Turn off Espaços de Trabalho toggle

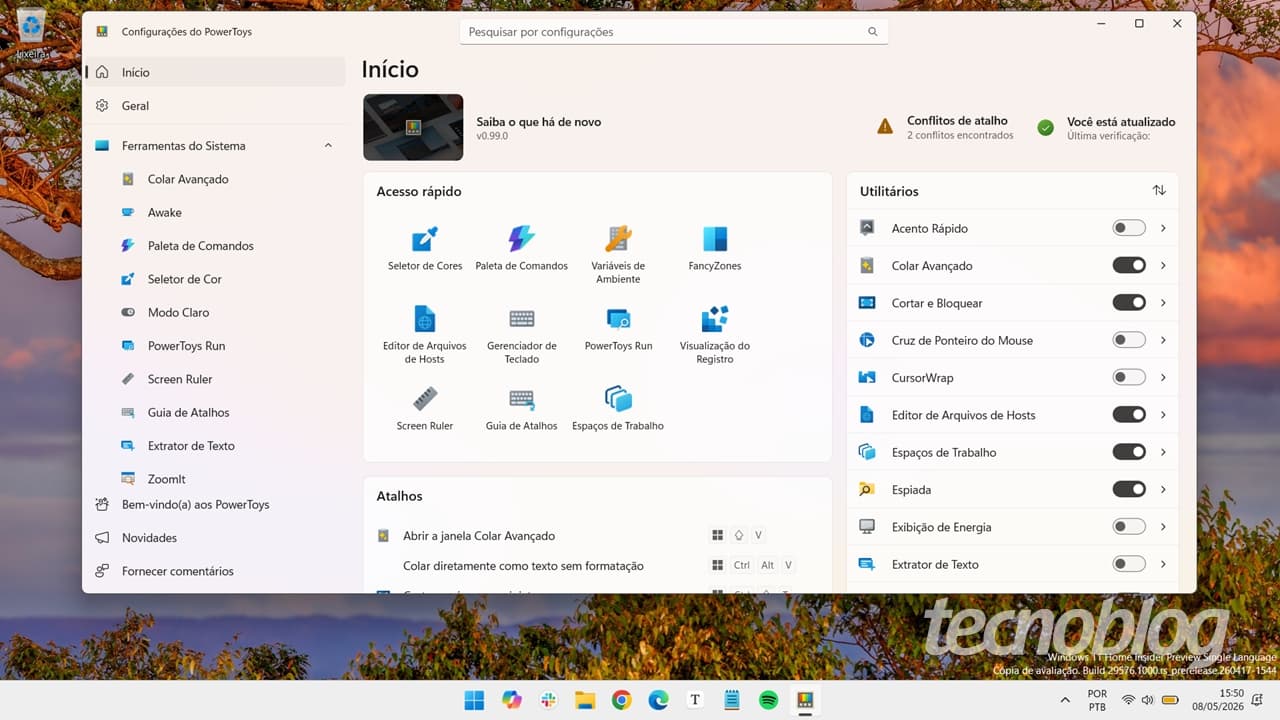(1129, 452)
